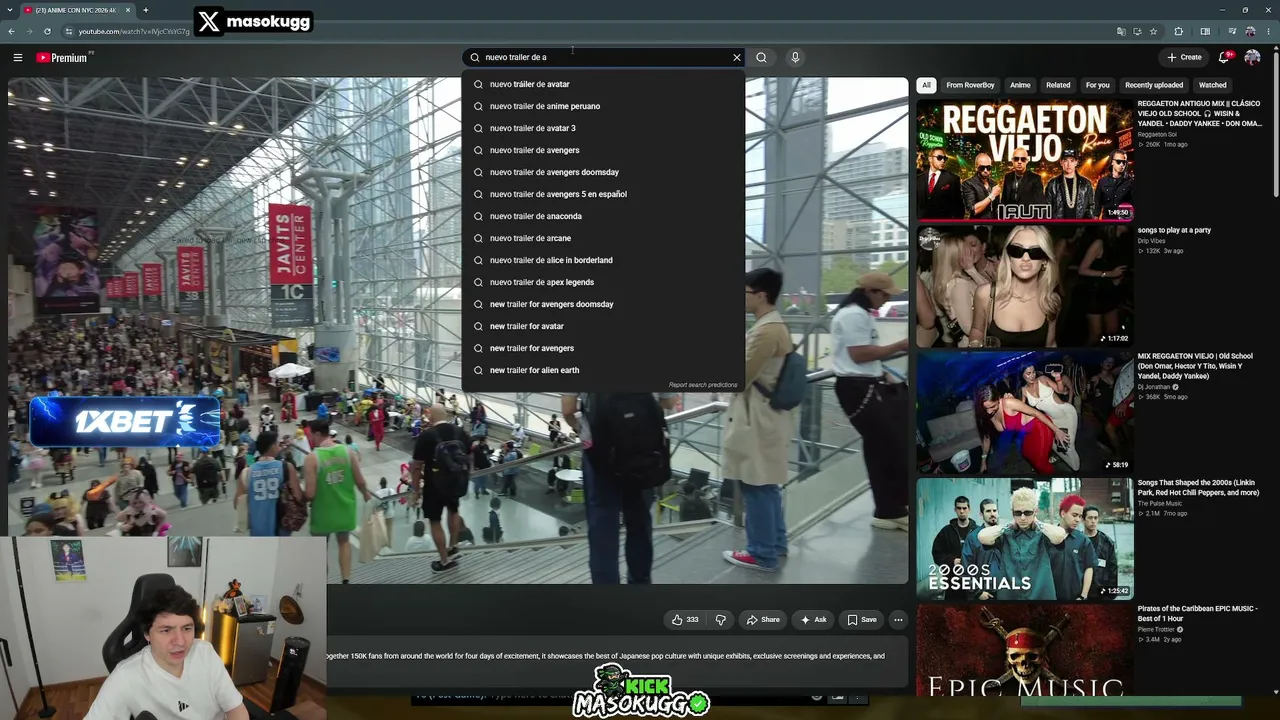The image size is (1280, 720).
Task: Choose suggestion 'nuevo trailer de avengers 5 en español'
Action: [603, 194]
